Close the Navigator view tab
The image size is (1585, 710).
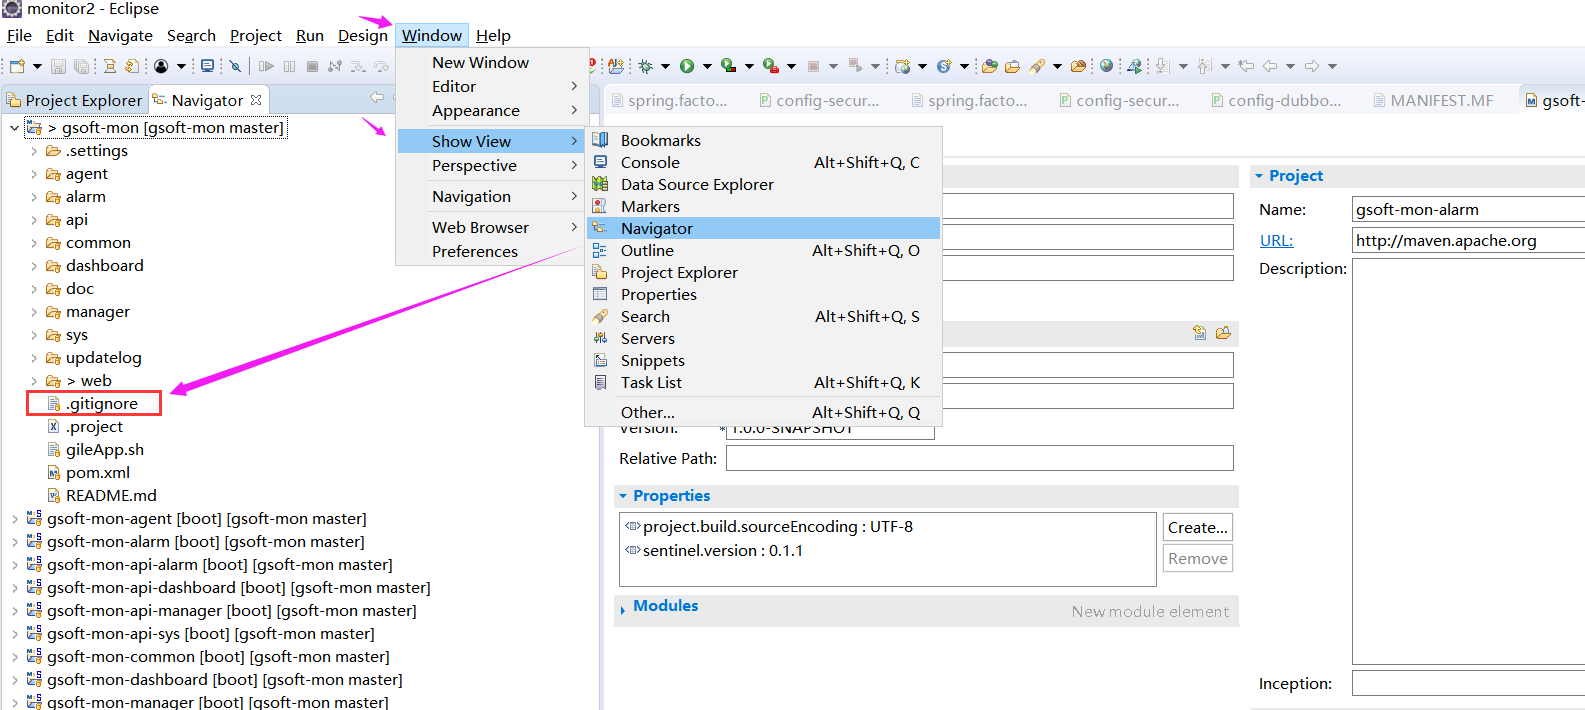[256, 100]
